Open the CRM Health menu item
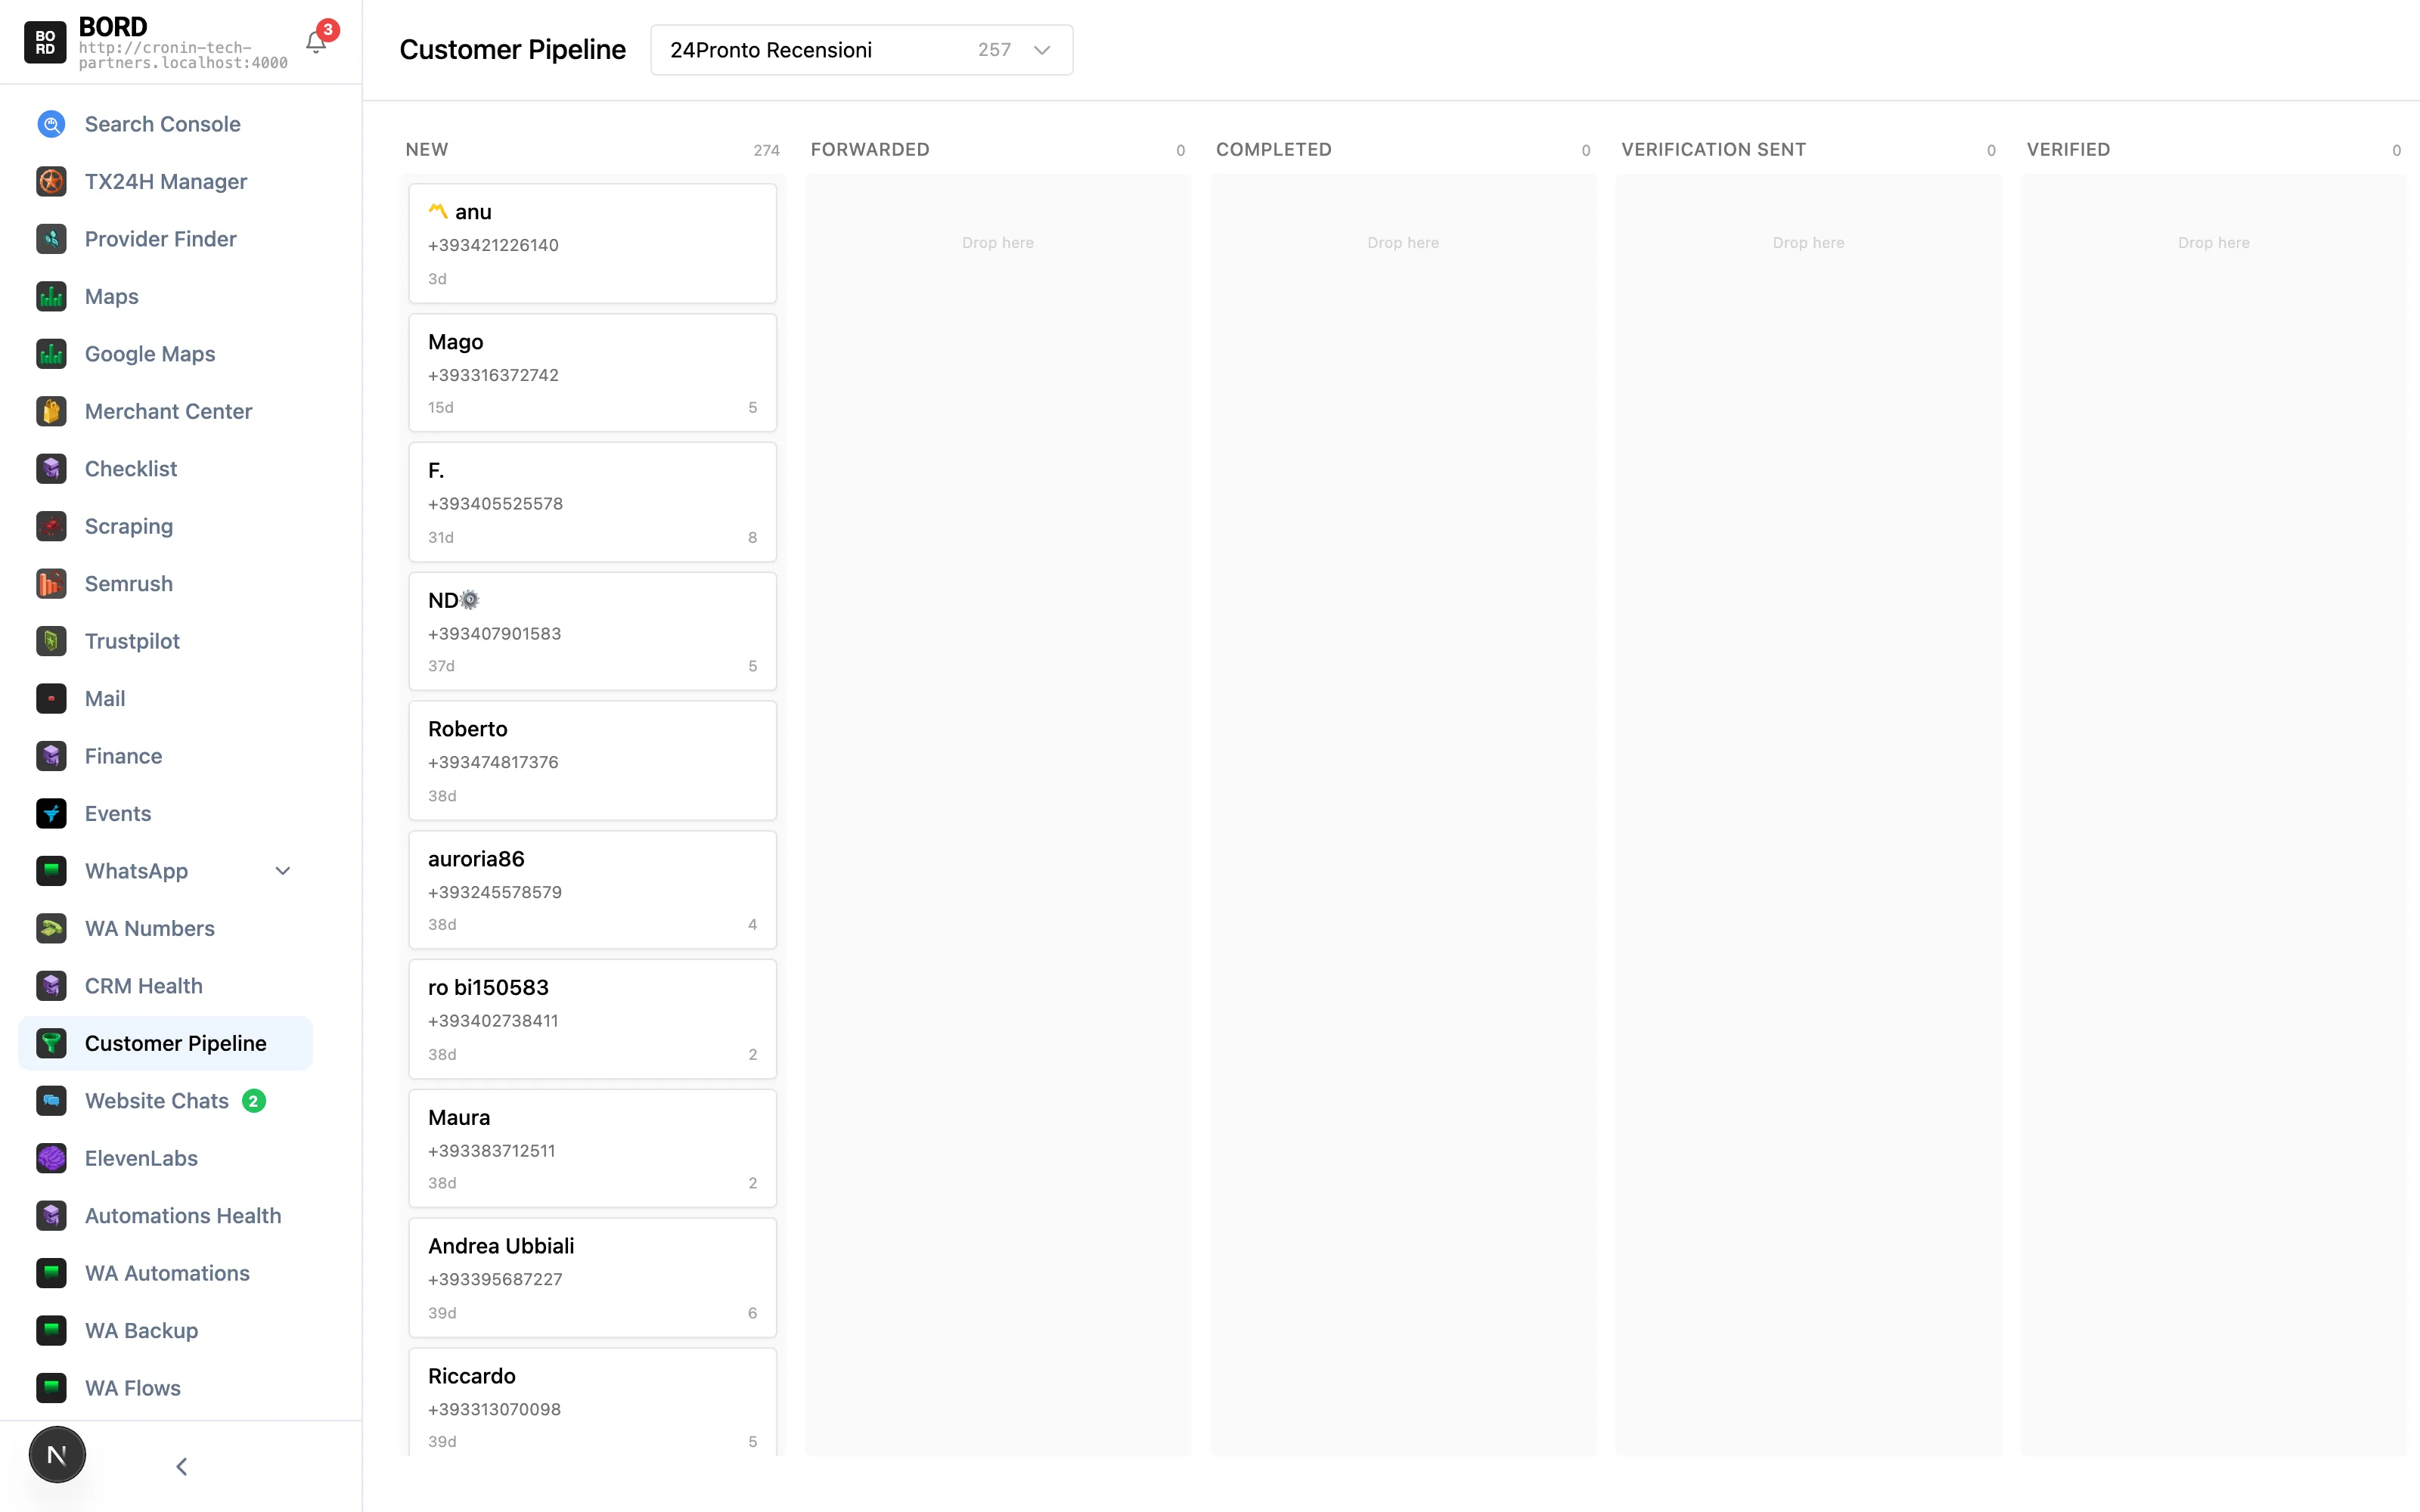2420x1512 pixels. 143,986
